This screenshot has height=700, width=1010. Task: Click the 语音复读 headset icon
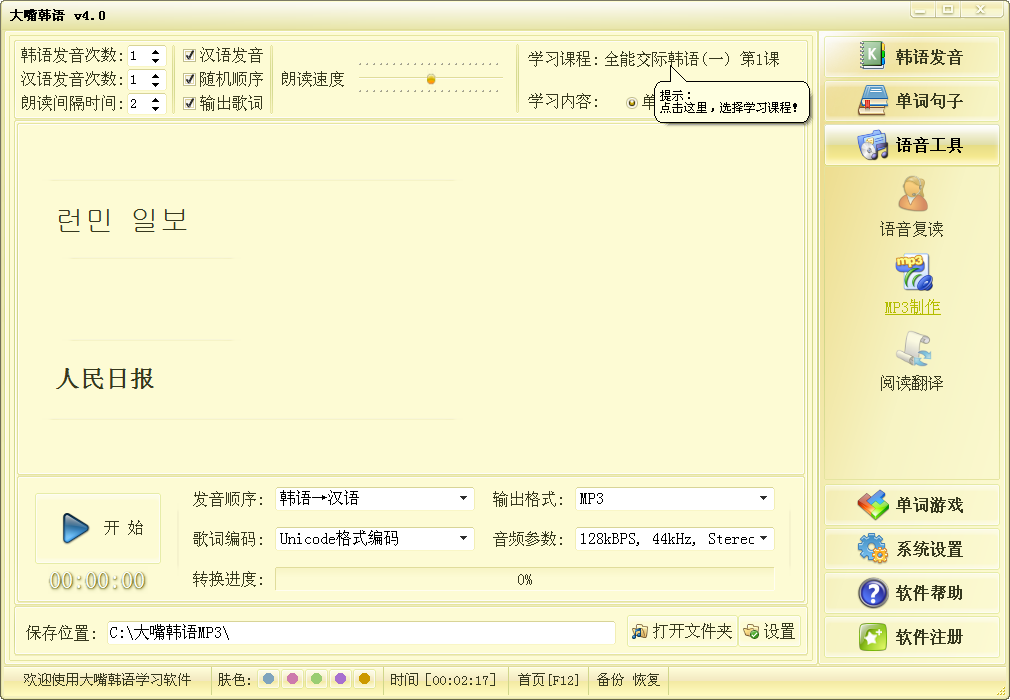coord(912,194)
